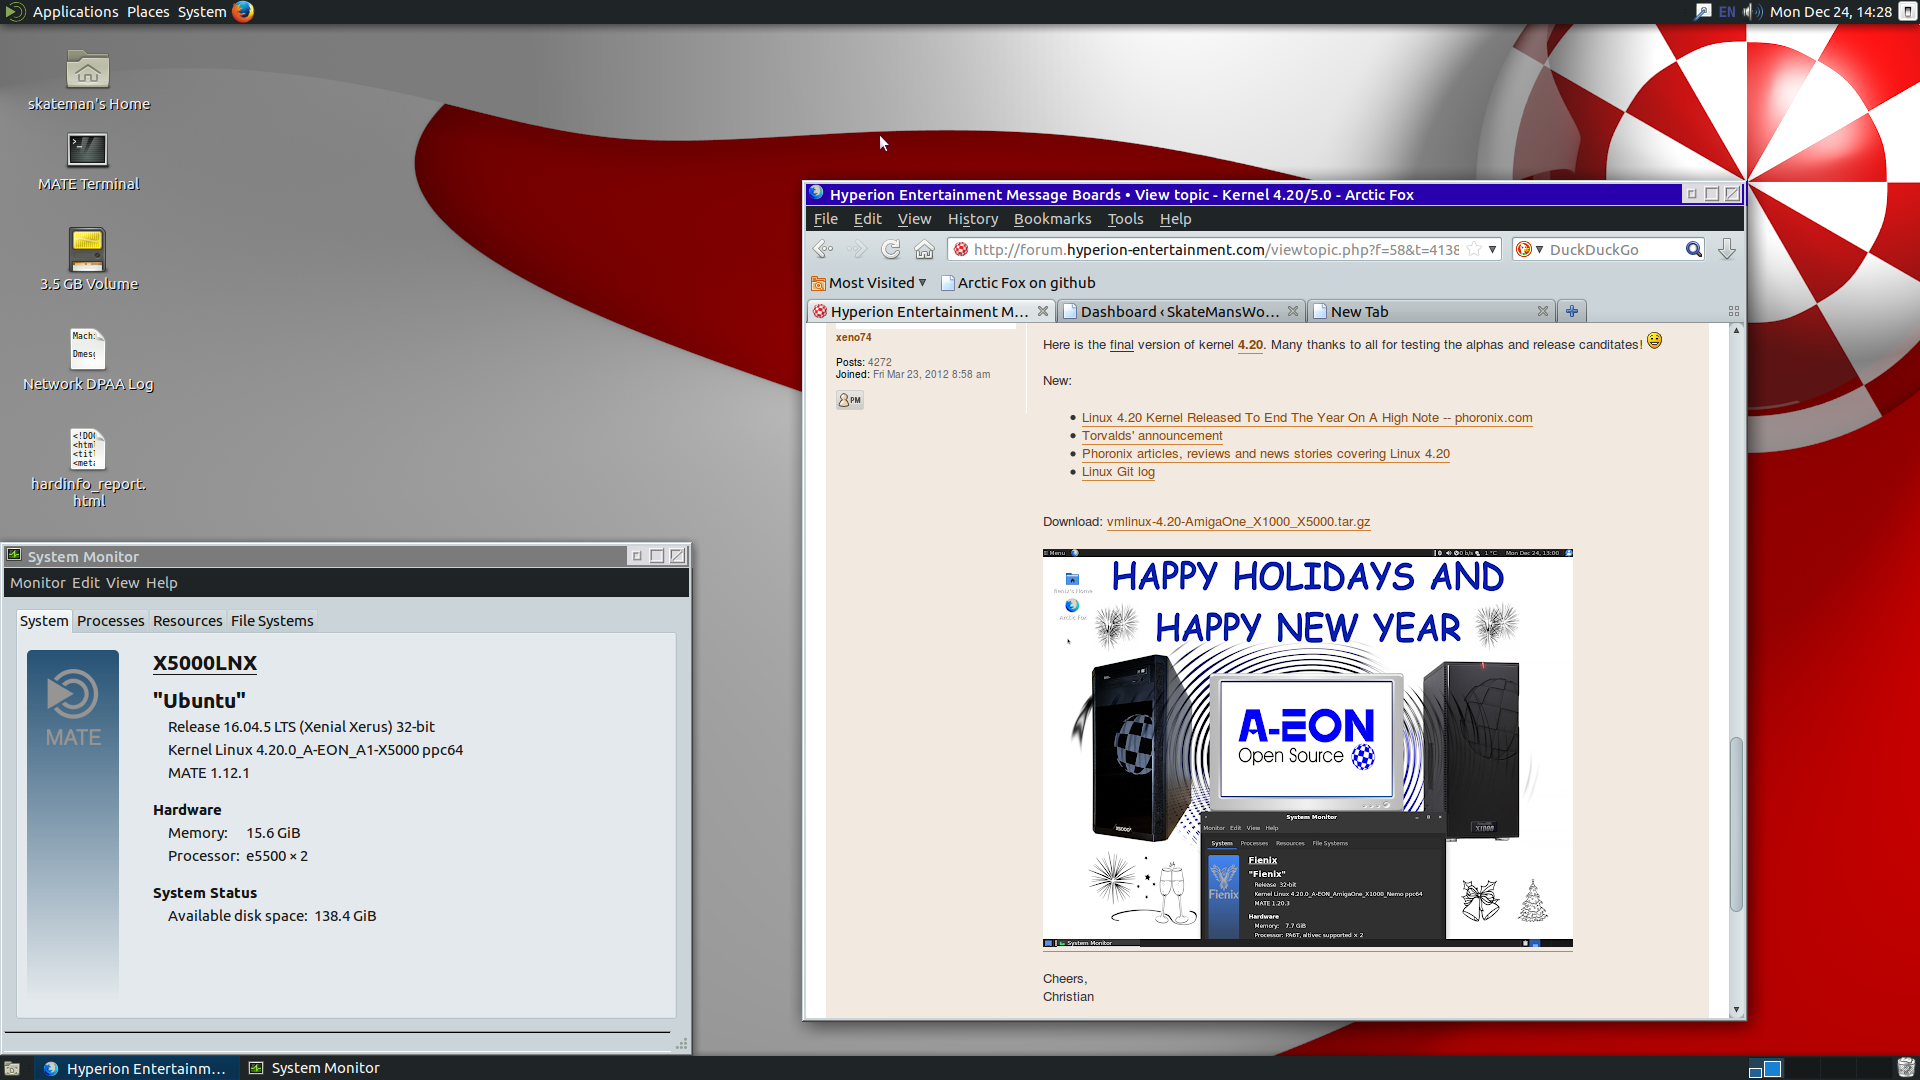Click the Arctic Fox on github bookmark
Image resolution: width=1920 pixels, height=1080 pixels.
coord(1018,283)
